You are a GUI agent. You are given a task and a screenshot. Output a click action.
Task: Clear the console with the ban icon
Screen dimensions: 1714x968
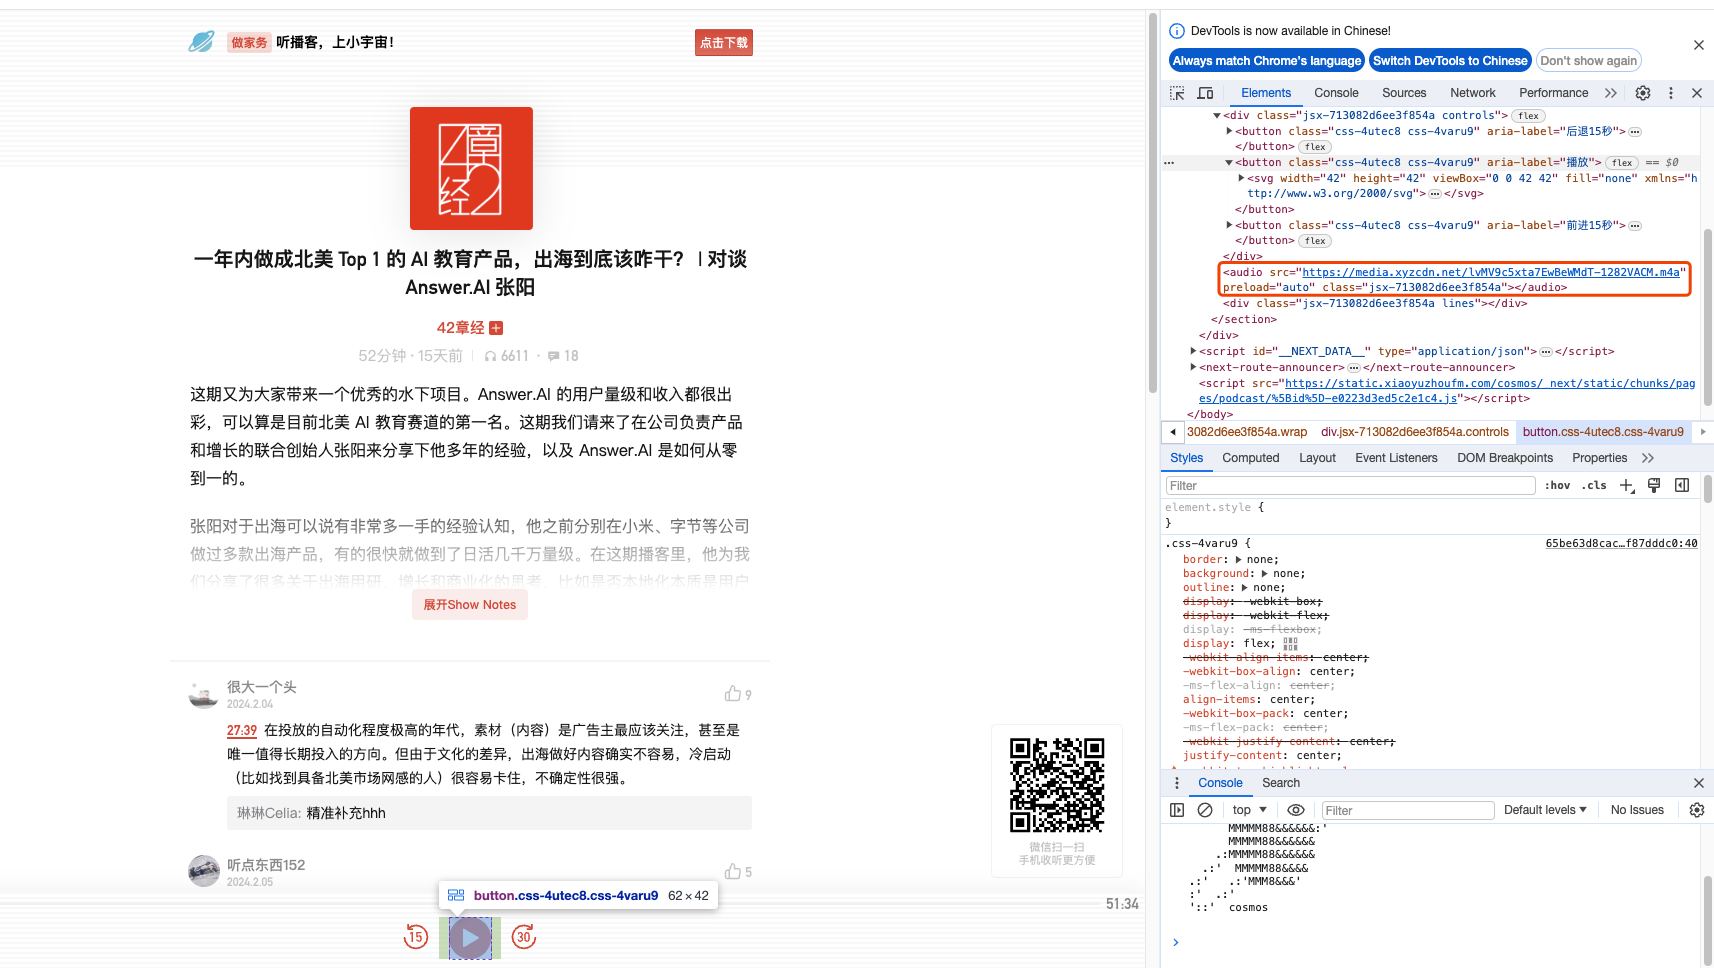pyautogui.click(x=1205, y=810)
